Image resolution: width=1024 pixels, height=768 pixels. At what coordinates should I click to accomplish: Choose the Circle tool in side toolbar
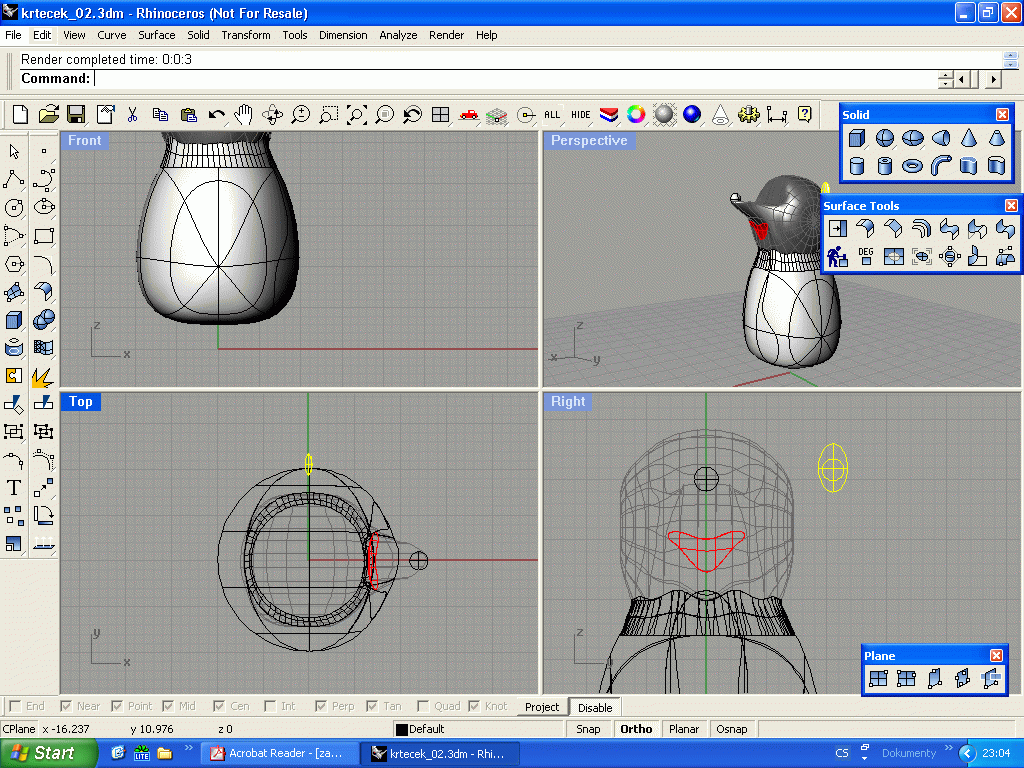(x=14, y=208)
